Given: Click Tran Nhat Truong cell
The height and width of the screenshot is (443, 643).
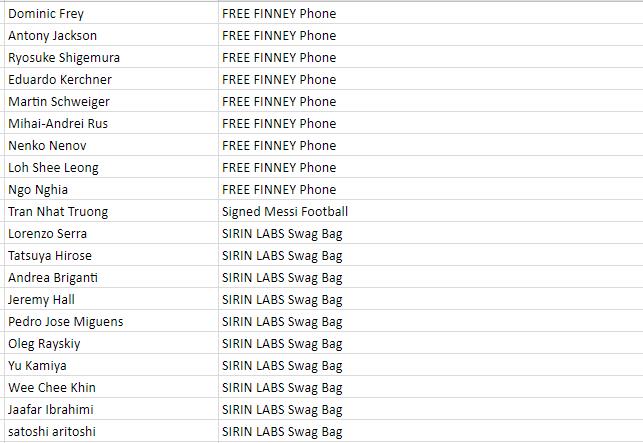Looking at the screenshot, I should point(111,211).
